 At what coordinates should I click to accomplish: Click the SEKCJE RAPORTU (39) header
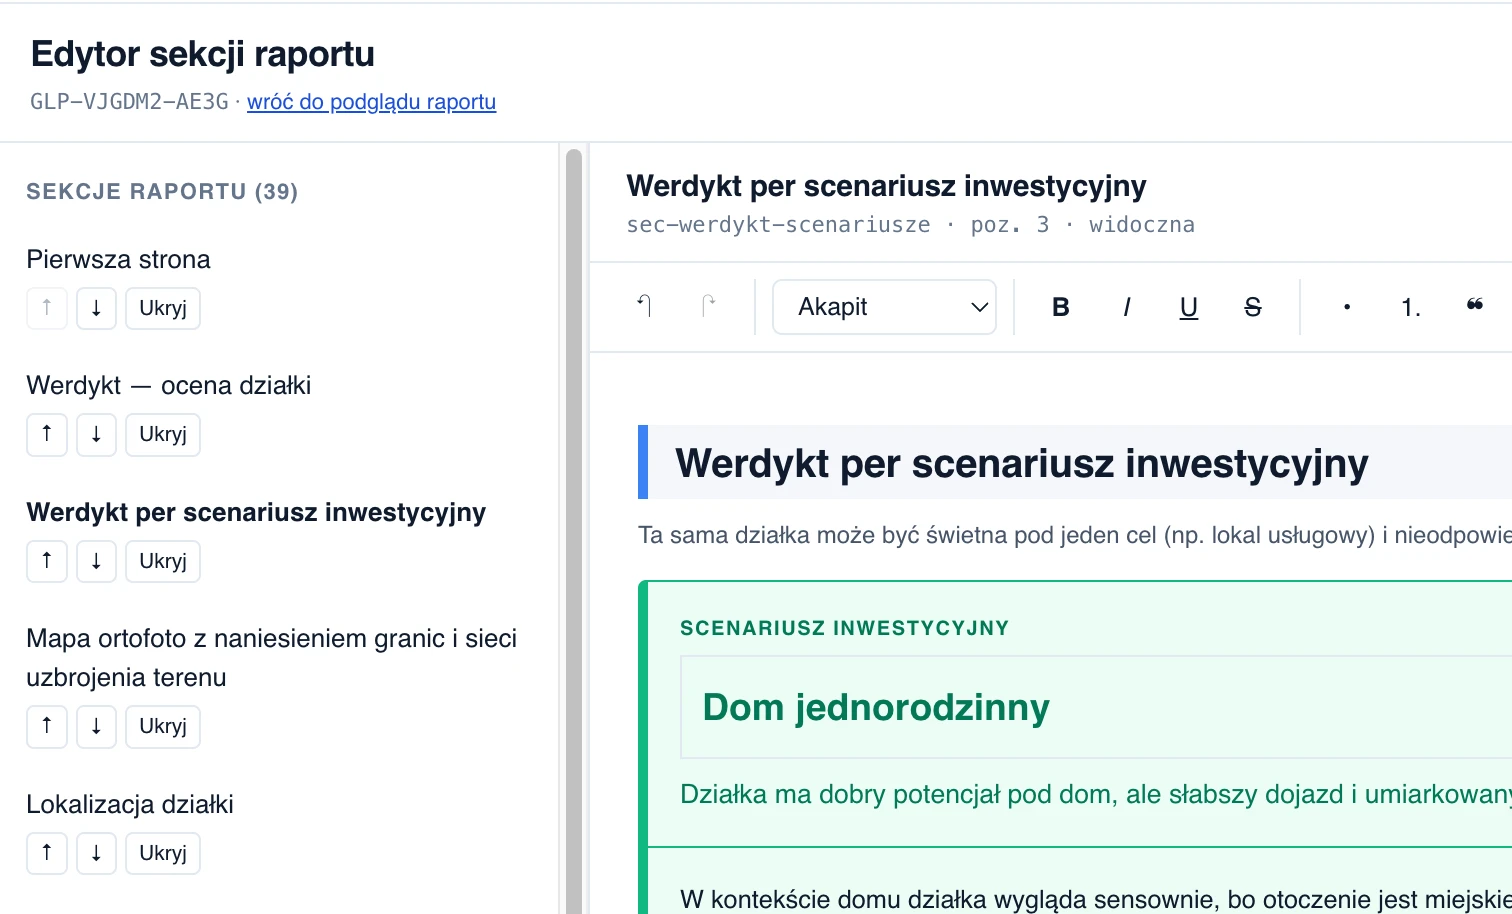pos(162,192)
